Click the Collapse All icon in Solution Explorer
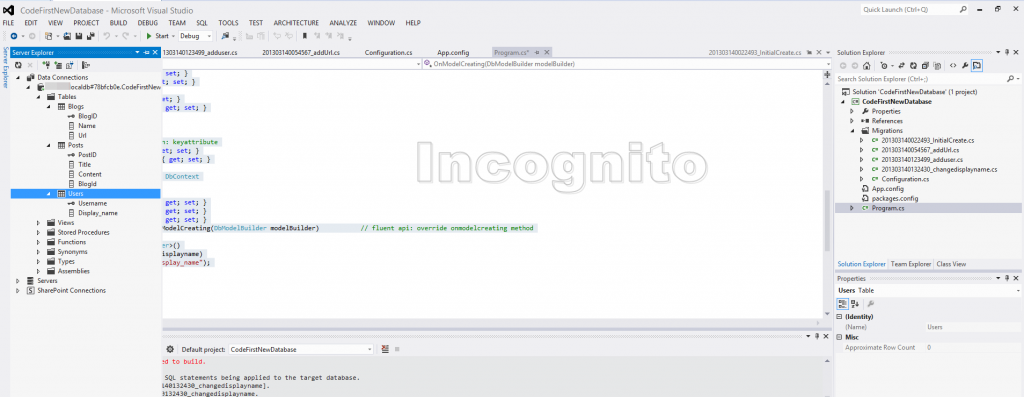 point(925,65)
